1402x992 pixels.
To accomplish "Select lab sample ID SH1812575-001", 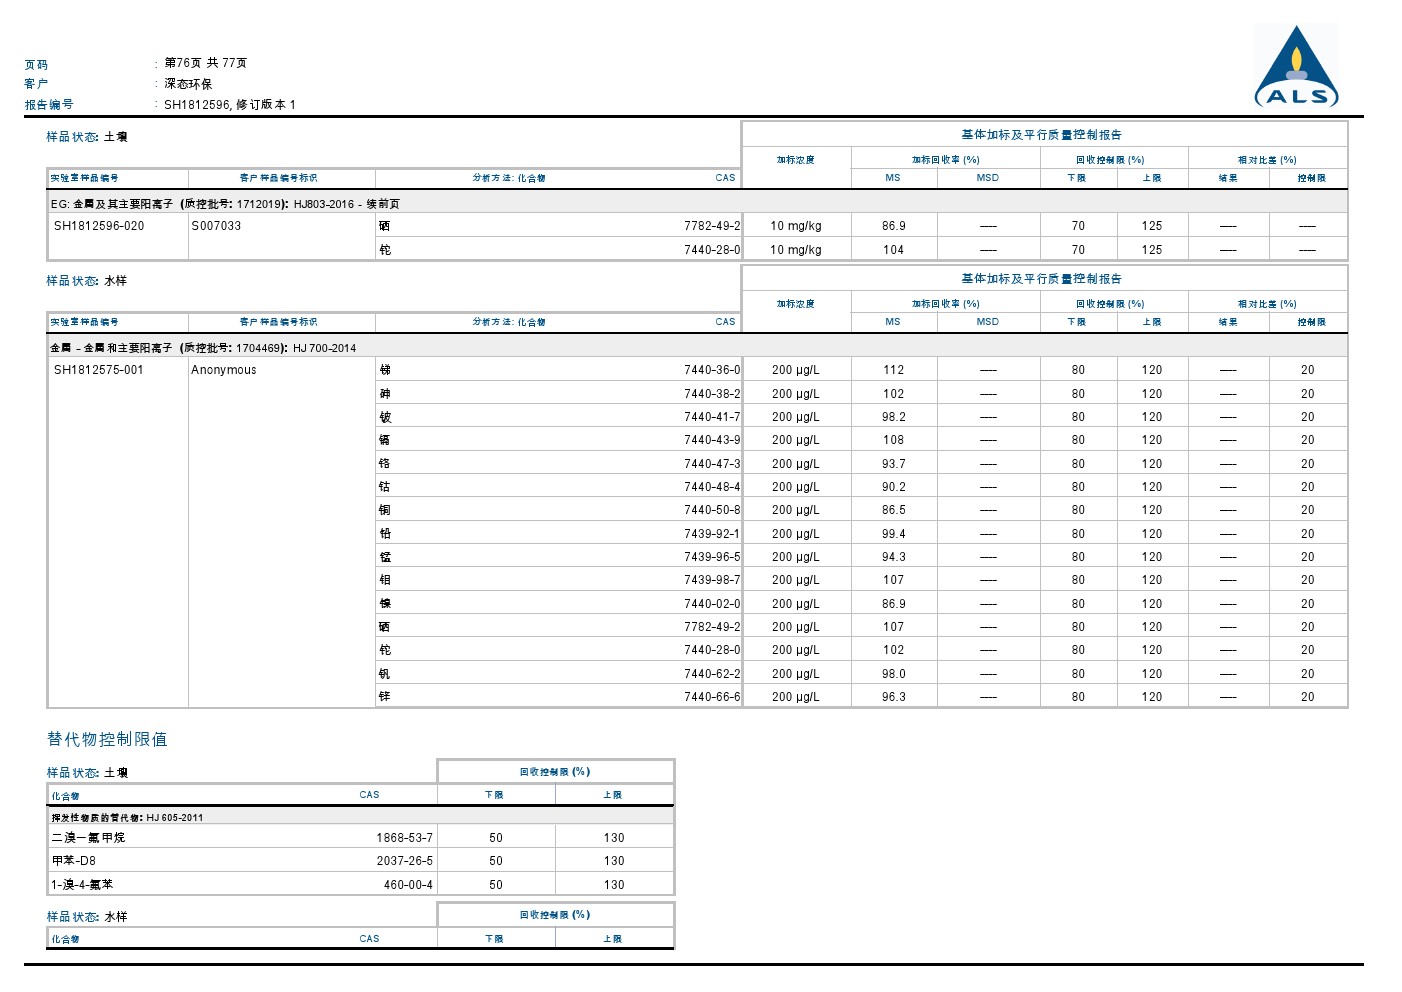I will click(99, 370).
